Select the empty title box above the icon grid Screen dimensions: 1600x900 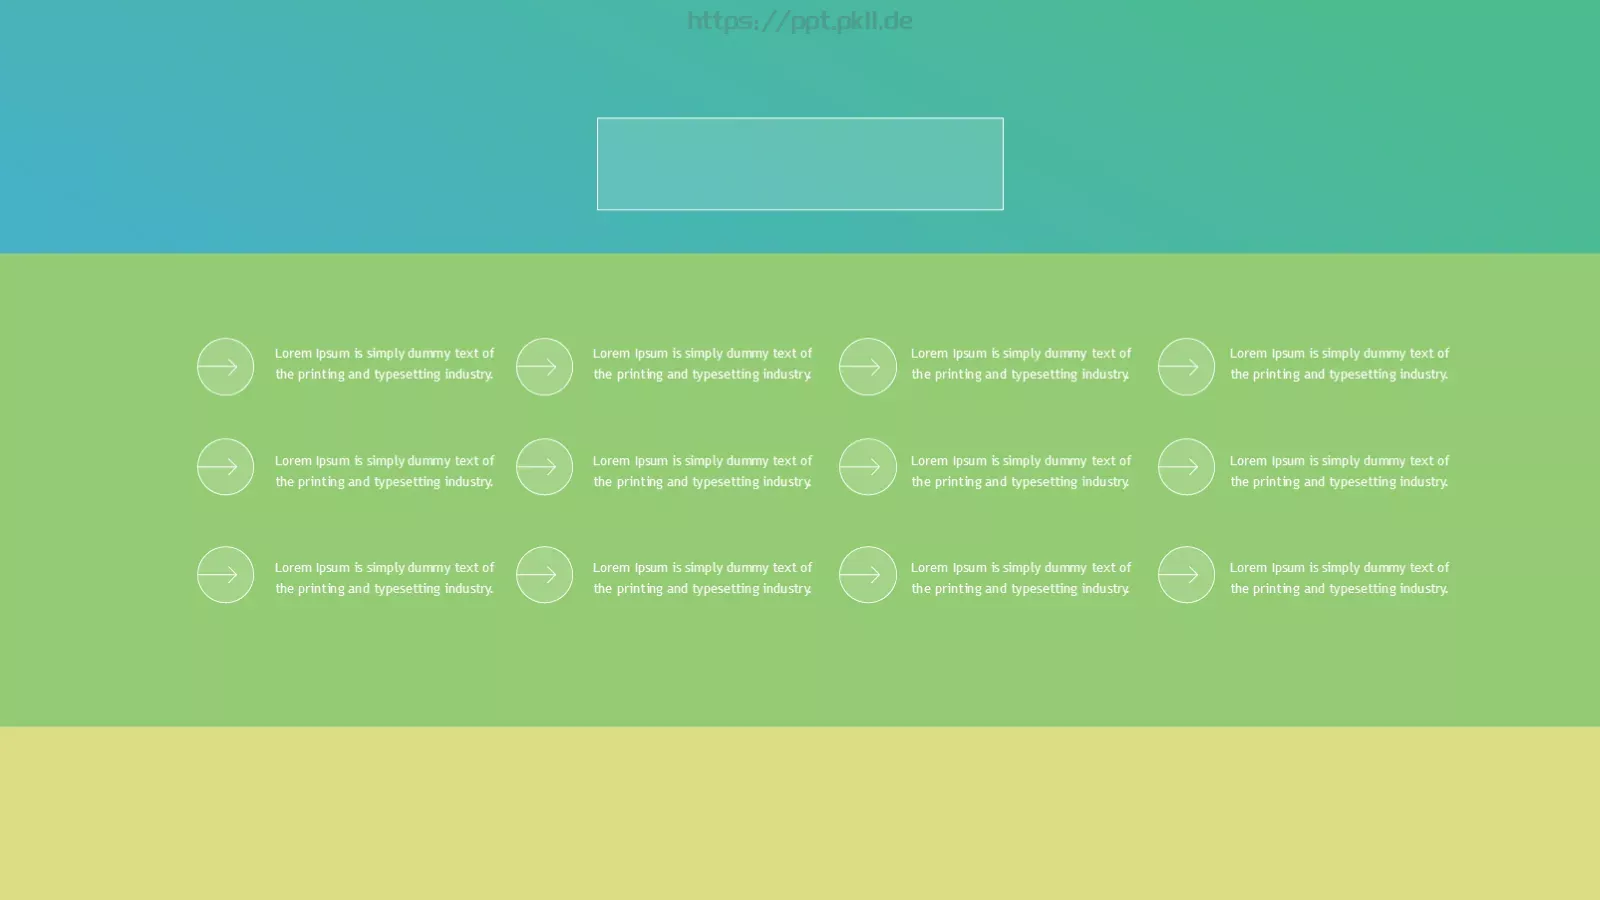pos(800,164)
